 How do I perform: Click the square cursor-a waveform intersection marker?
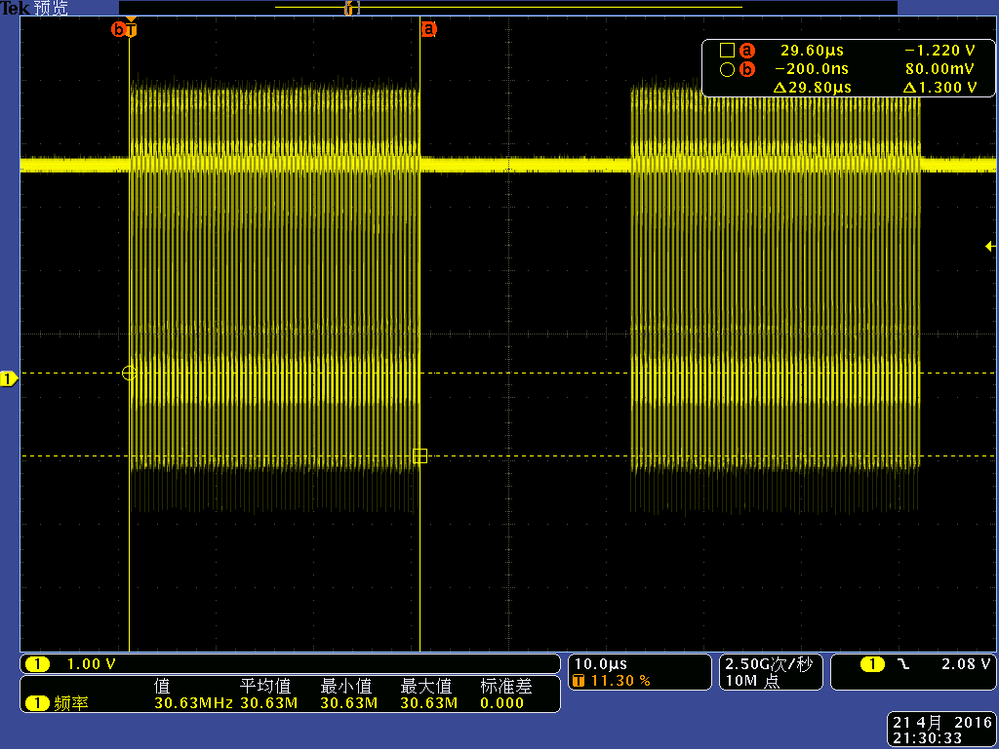pyautogui.click(x=420, y=456)
